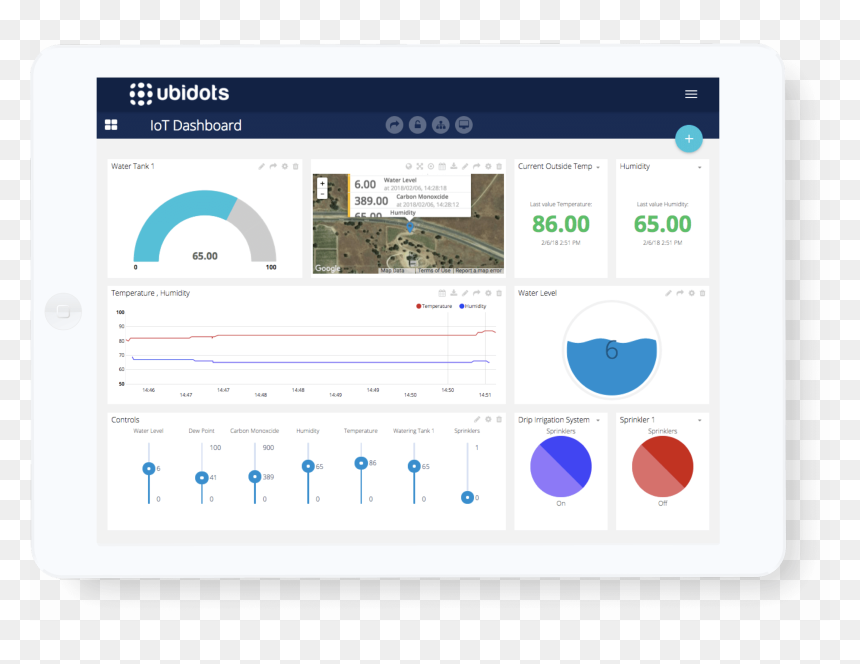Download the Temperature, Humidity chart data
Image resolution: width=860 pixels, height=664 pixels.
coord(454,293)
